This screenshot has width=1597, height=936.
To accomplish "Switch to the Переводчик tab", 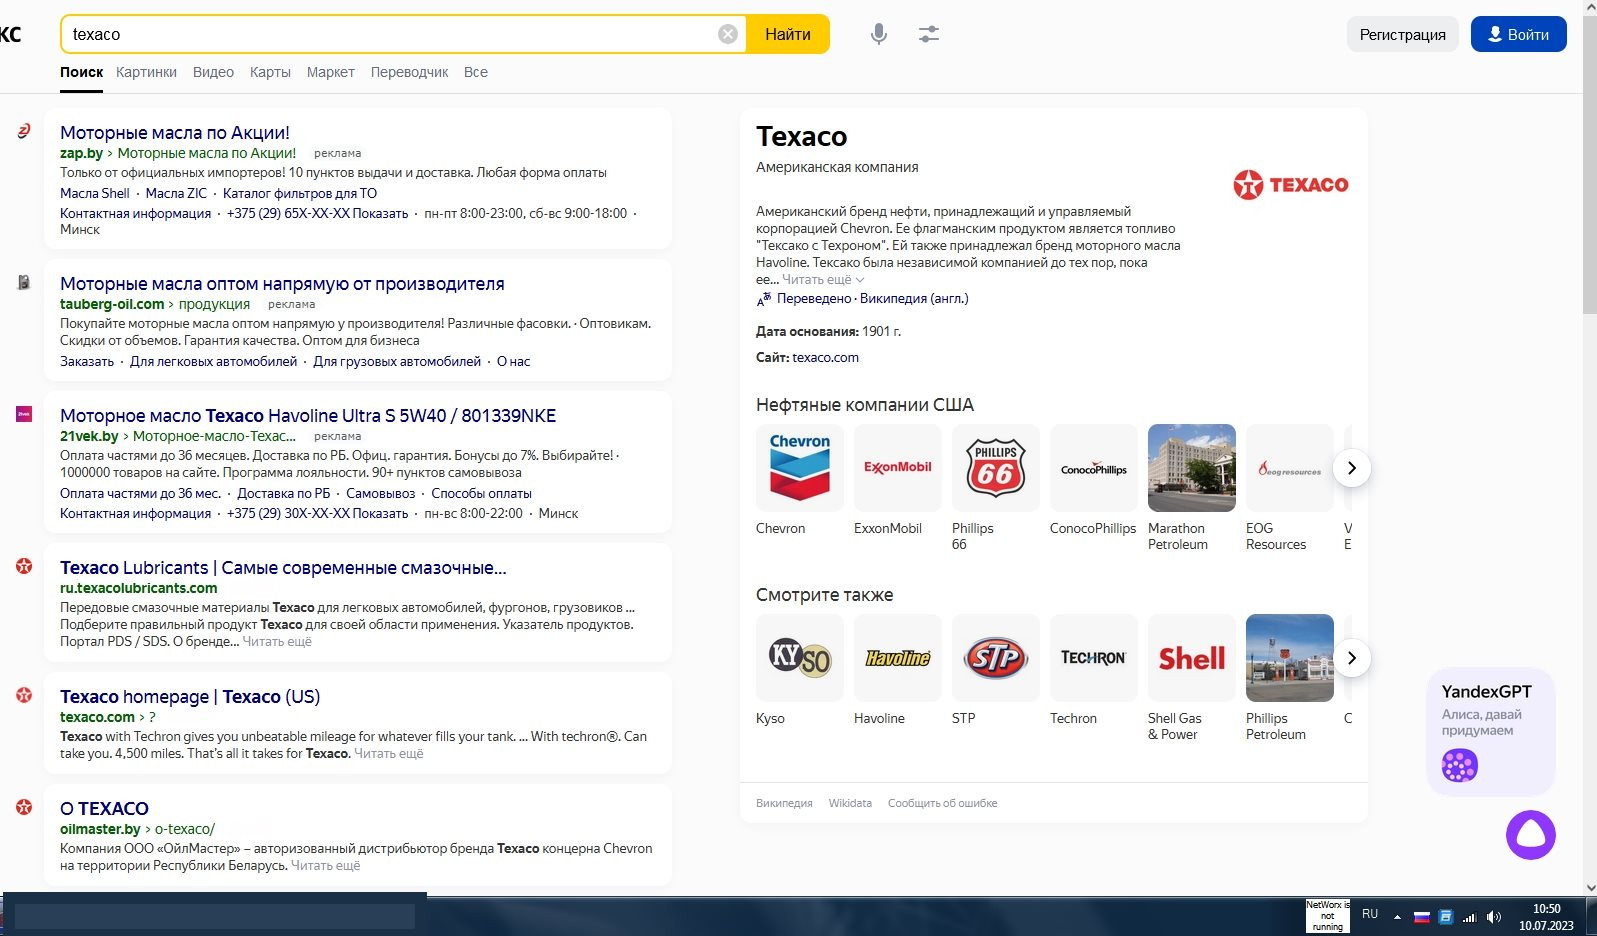I will click(409, 72).
